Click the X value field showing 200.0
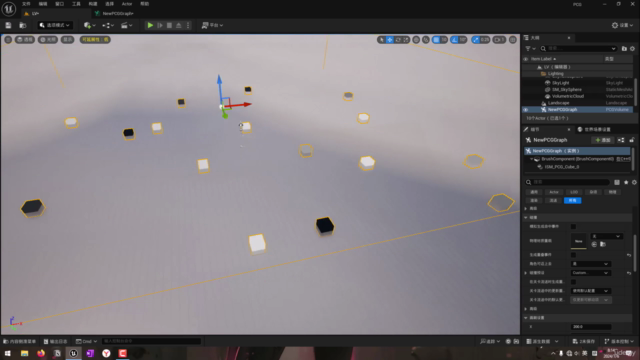This screenshot has height=360, width=640. coord(591,327)
